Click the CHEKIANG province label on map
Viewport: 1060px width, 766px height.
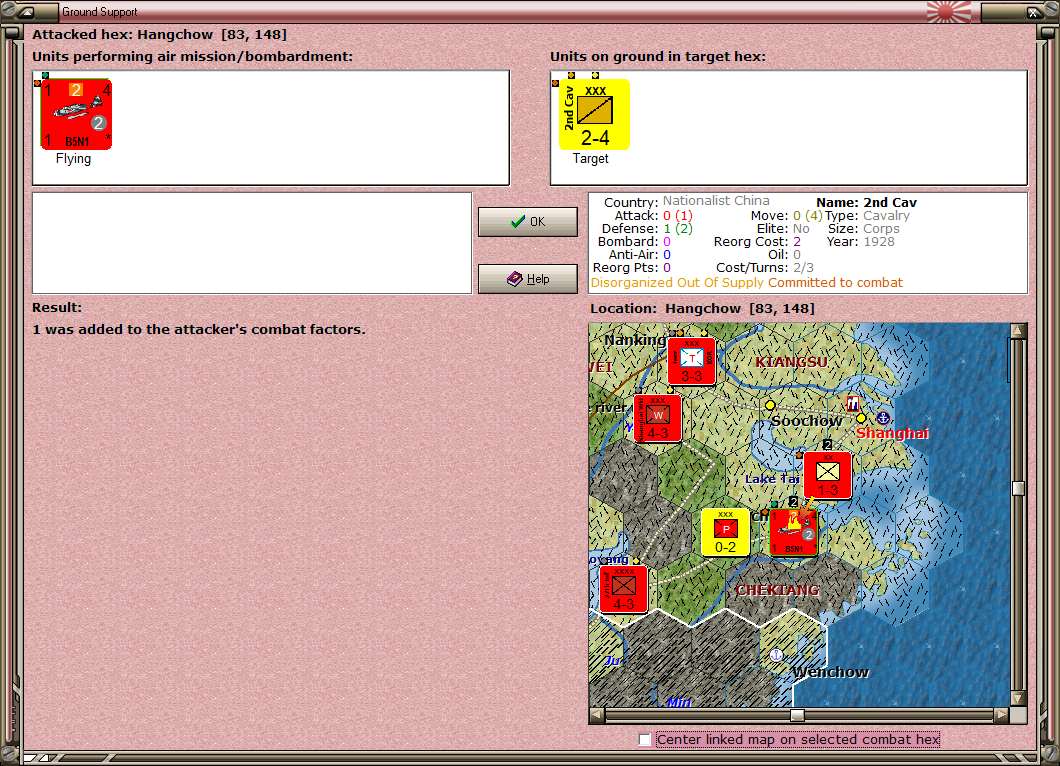click(777, 590)
